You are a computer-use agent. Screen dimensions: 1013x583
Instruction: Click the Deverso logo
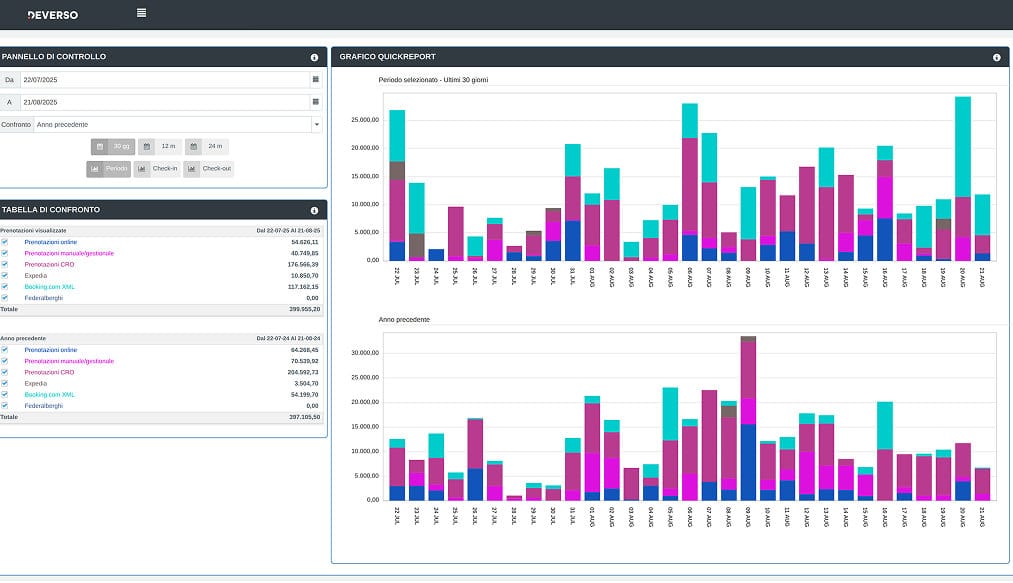[x=53, y=15]
